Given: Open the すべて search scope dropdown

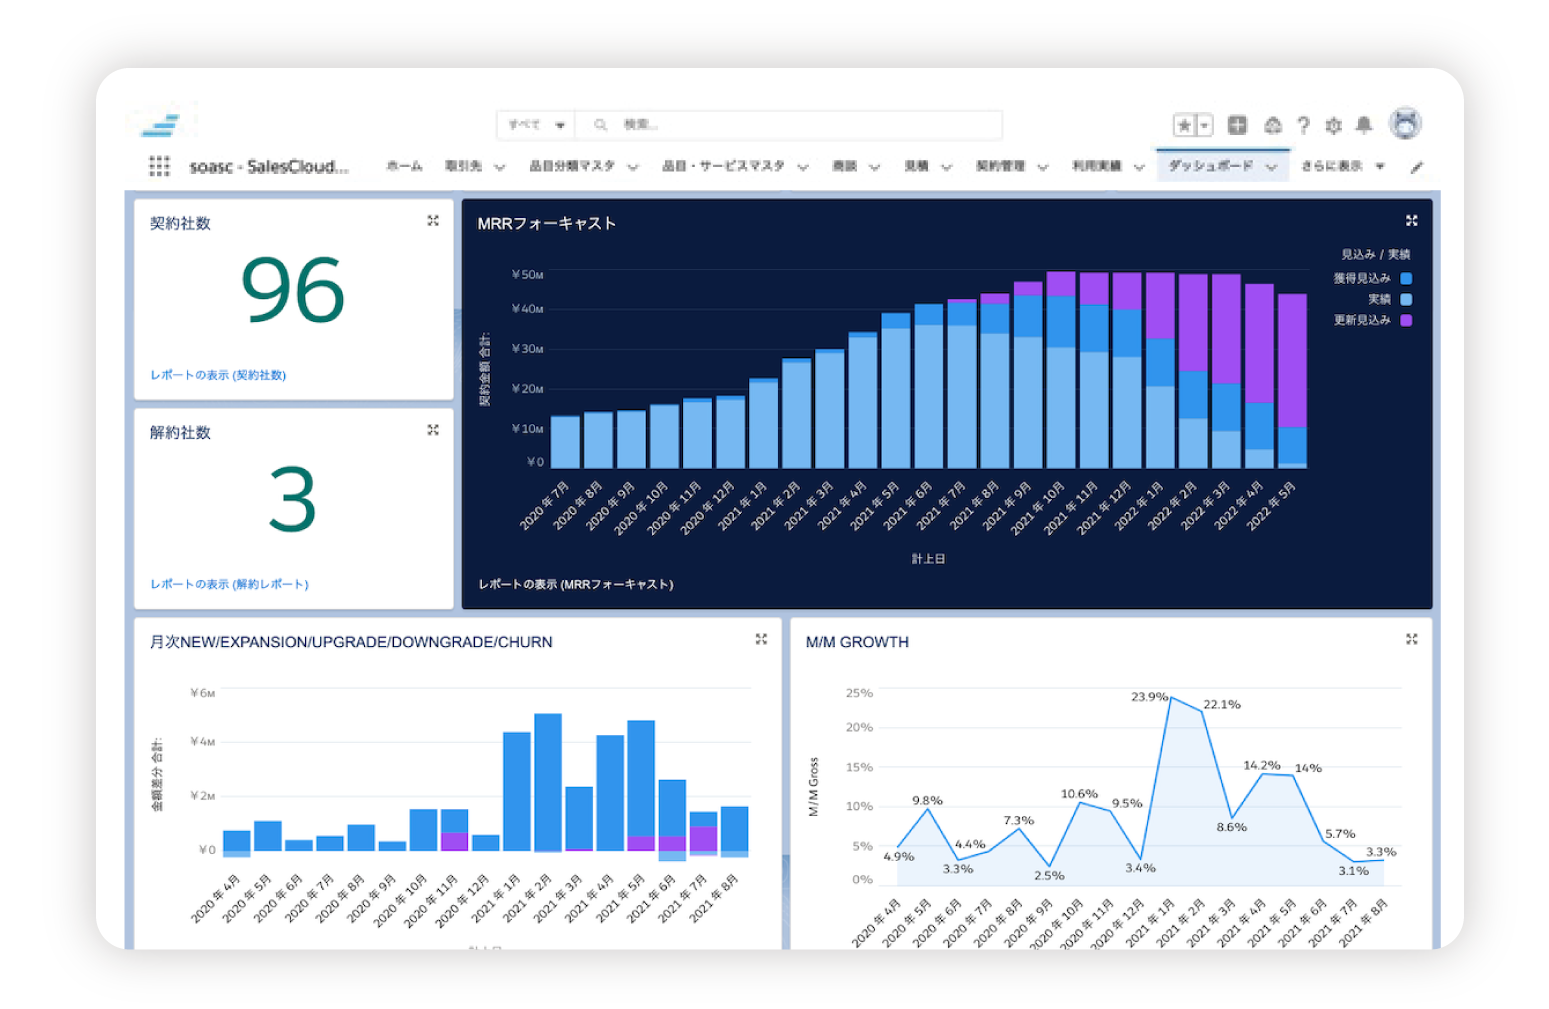Looking at the screenshot, I should click(536, 125).
